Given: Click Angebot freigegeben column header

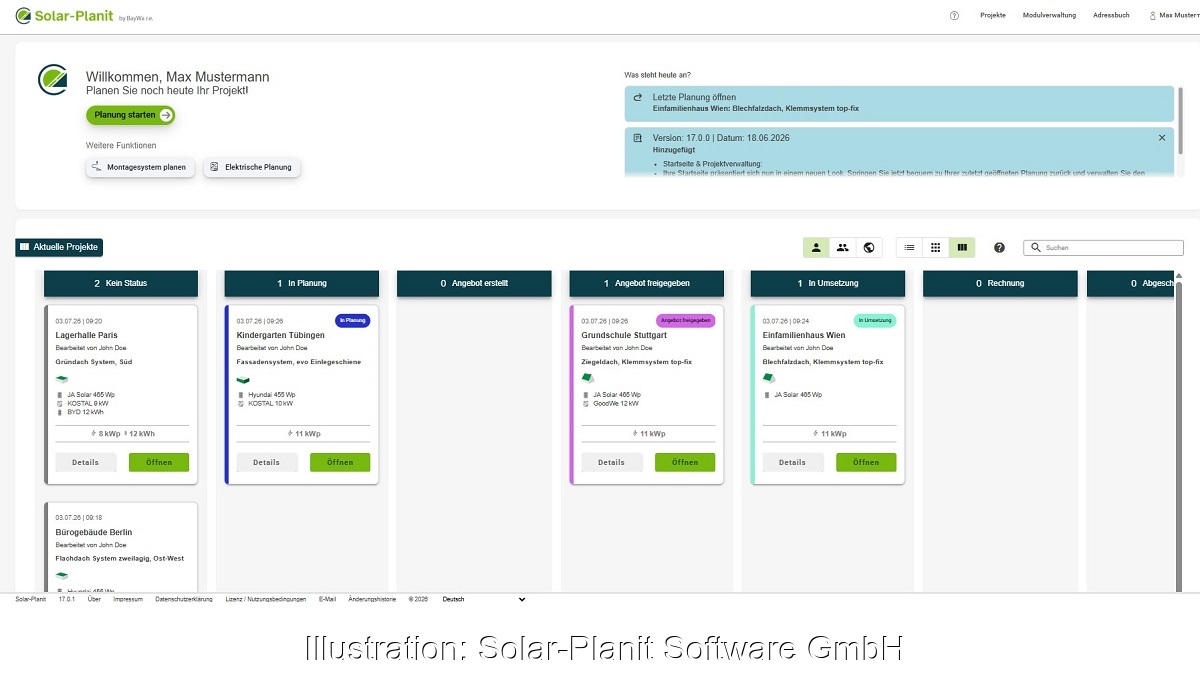Looking at the screenshot, I should [647, 283].
